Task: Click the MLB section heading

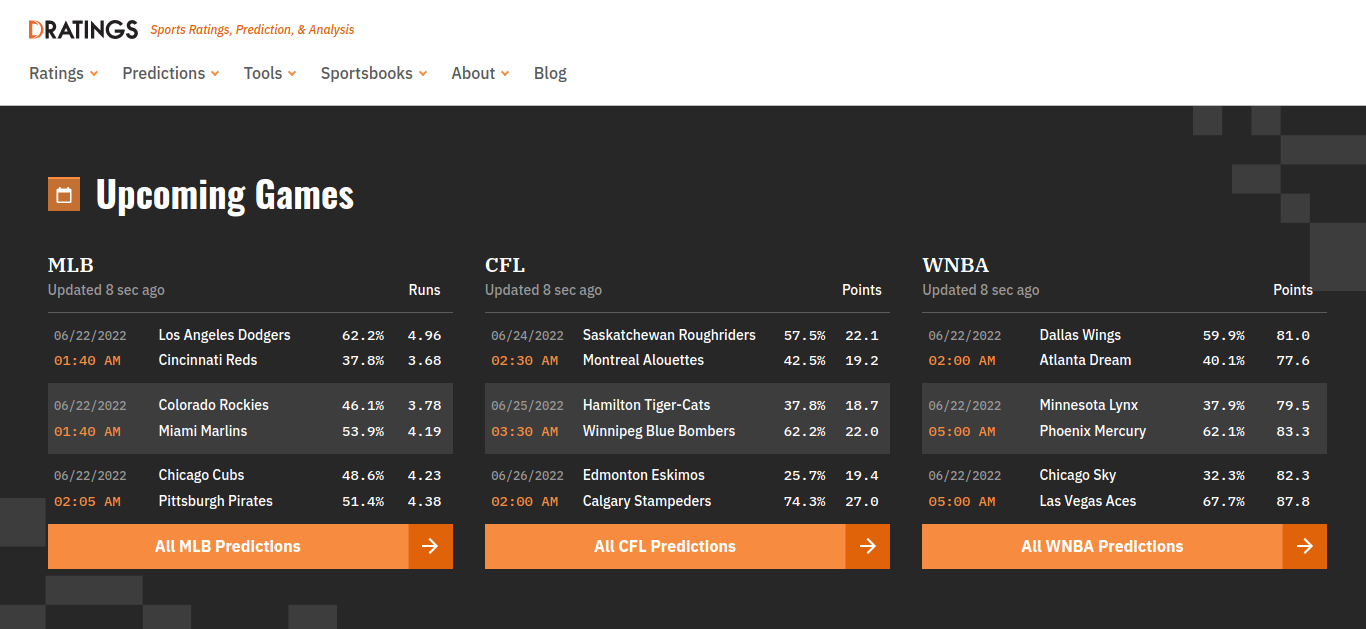Action: point(71,265)
